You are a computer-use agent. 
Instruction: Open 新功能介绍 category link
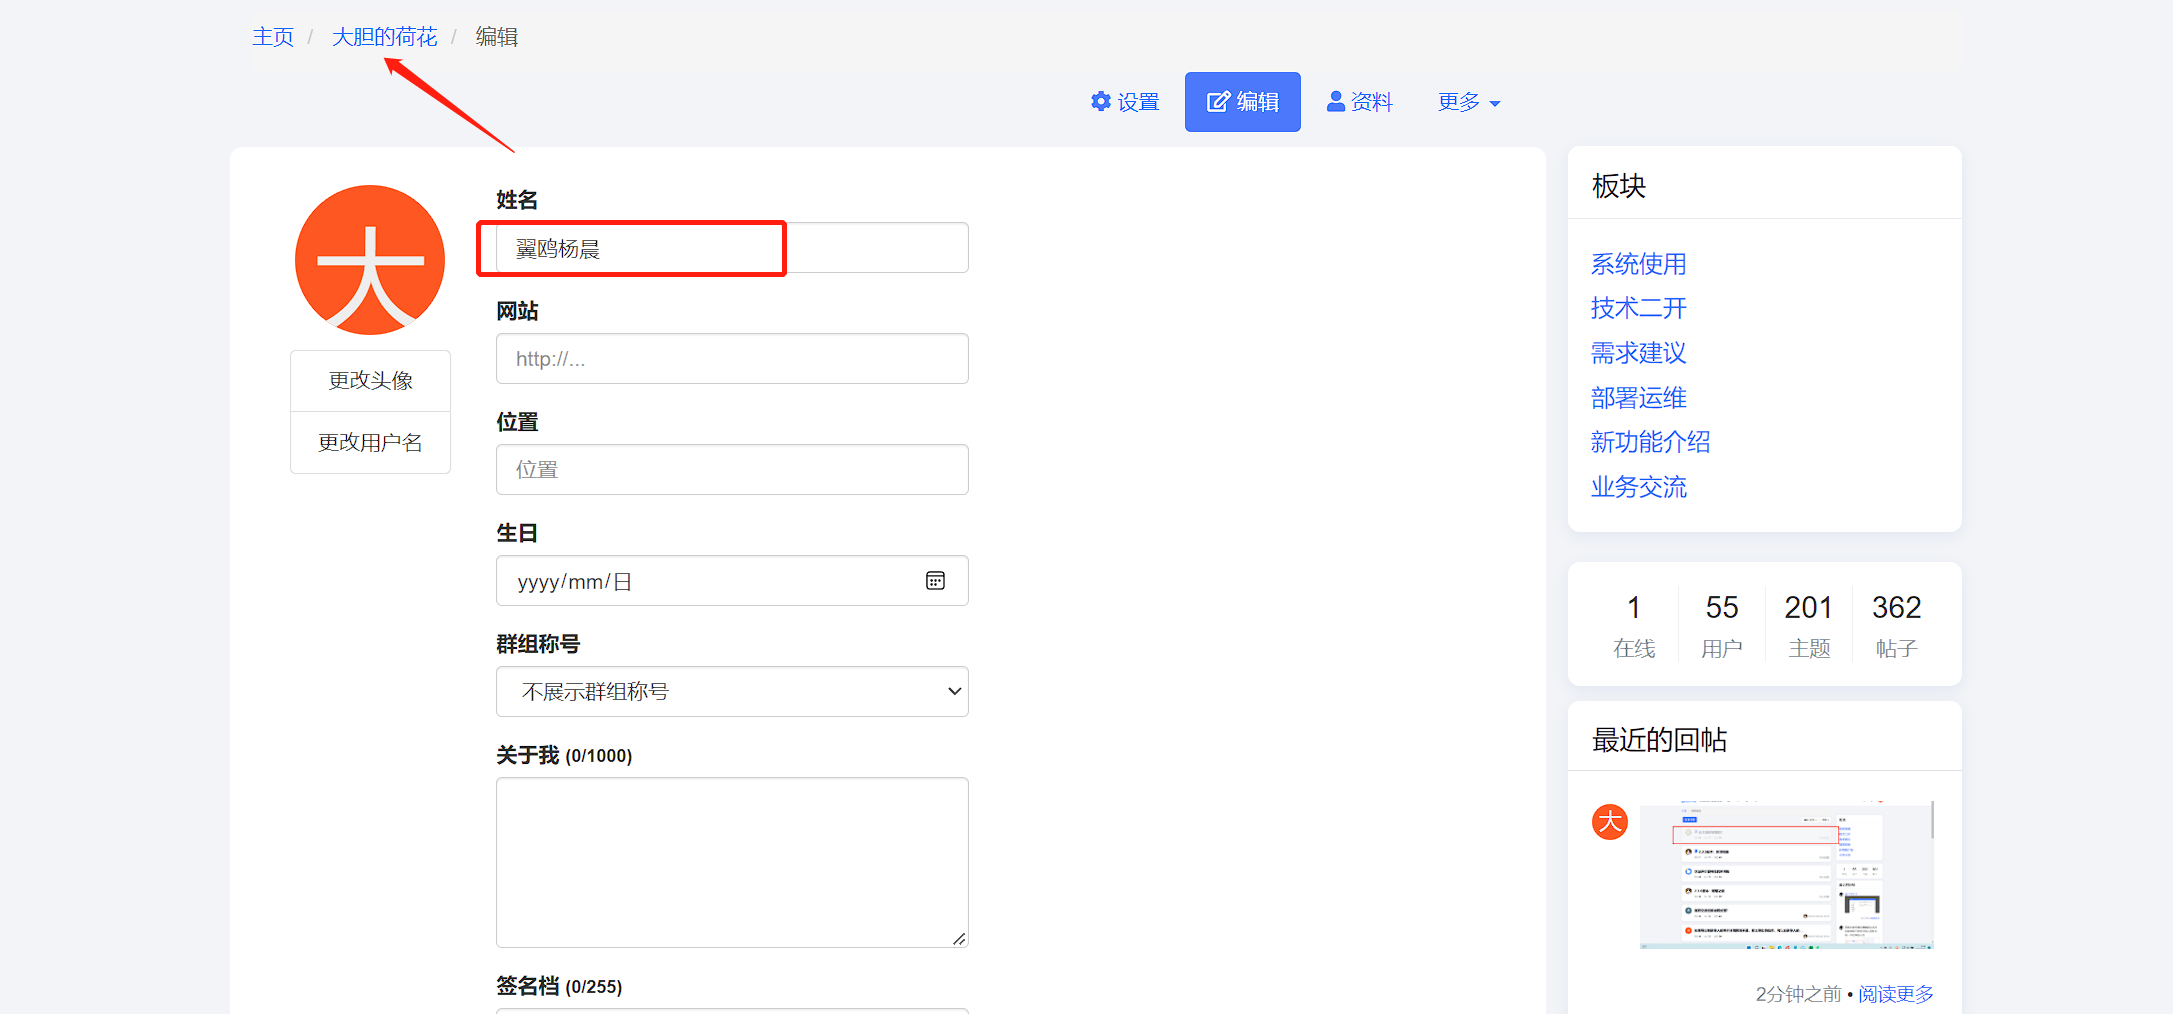[1650, 442]
